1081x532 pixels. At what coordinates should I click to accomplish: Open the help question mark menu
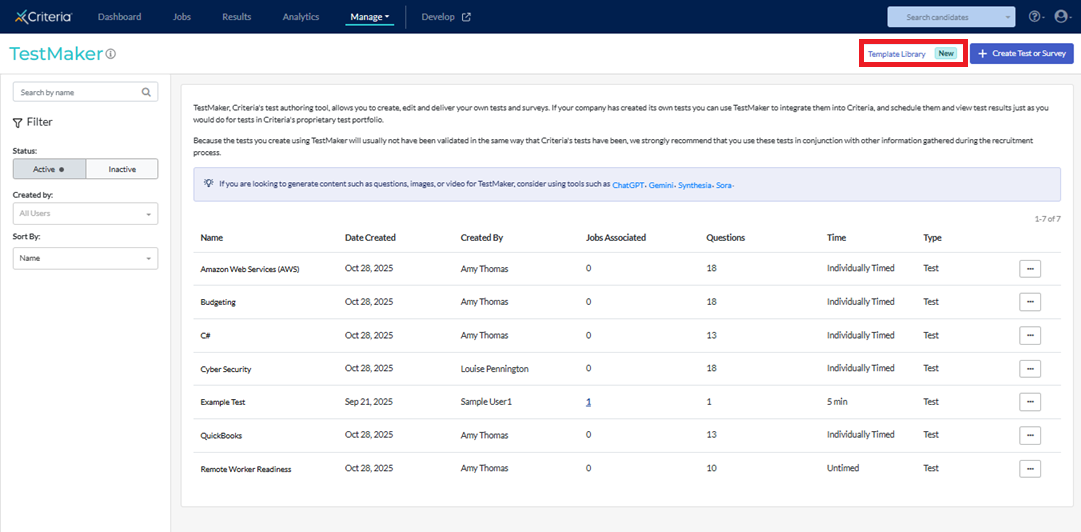tap(1034, 17)
